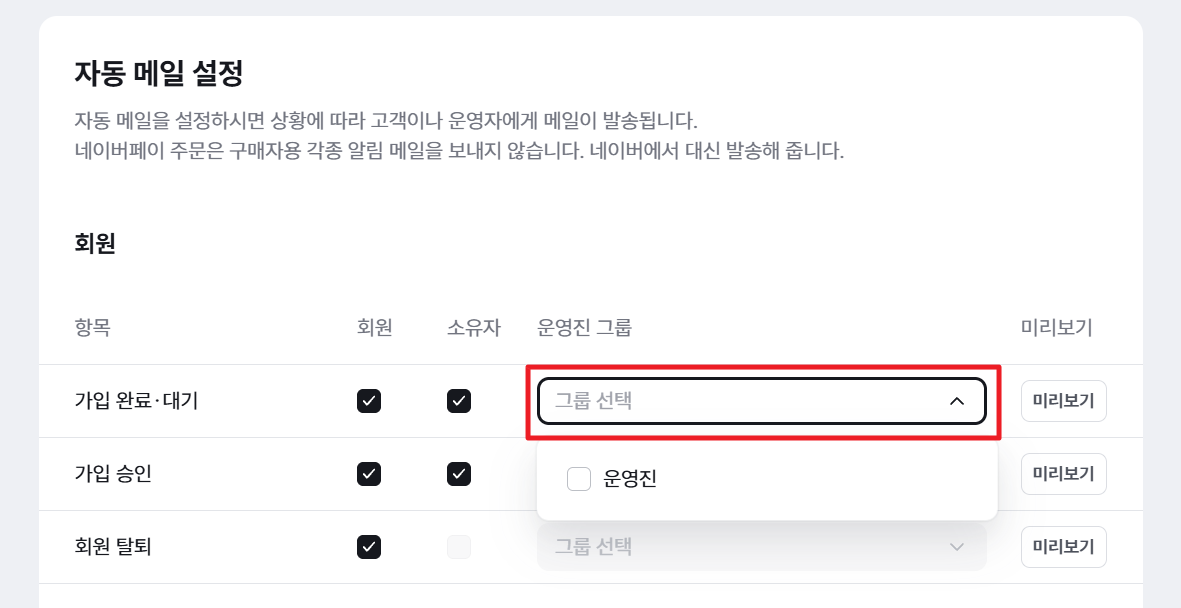This screenshot has width=1181, height=608.
Task: Click 미리보기 button in 가입 승인 row
Action: tap(1064, 474)
